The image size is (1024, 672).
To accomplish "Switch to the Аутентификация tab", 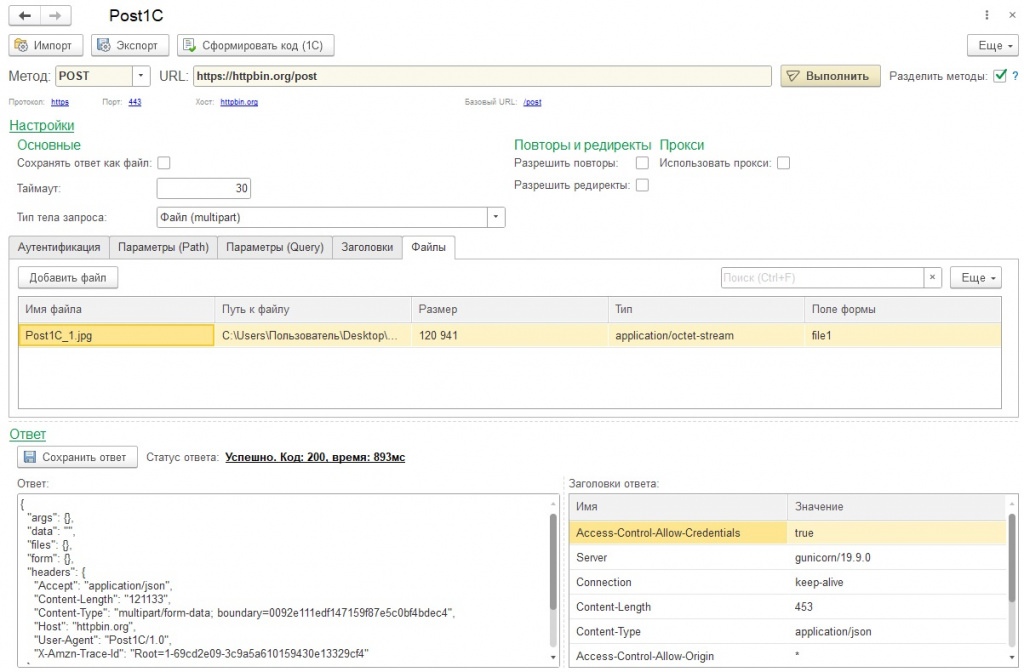I will pyautogui.click(x=59, y=248).
